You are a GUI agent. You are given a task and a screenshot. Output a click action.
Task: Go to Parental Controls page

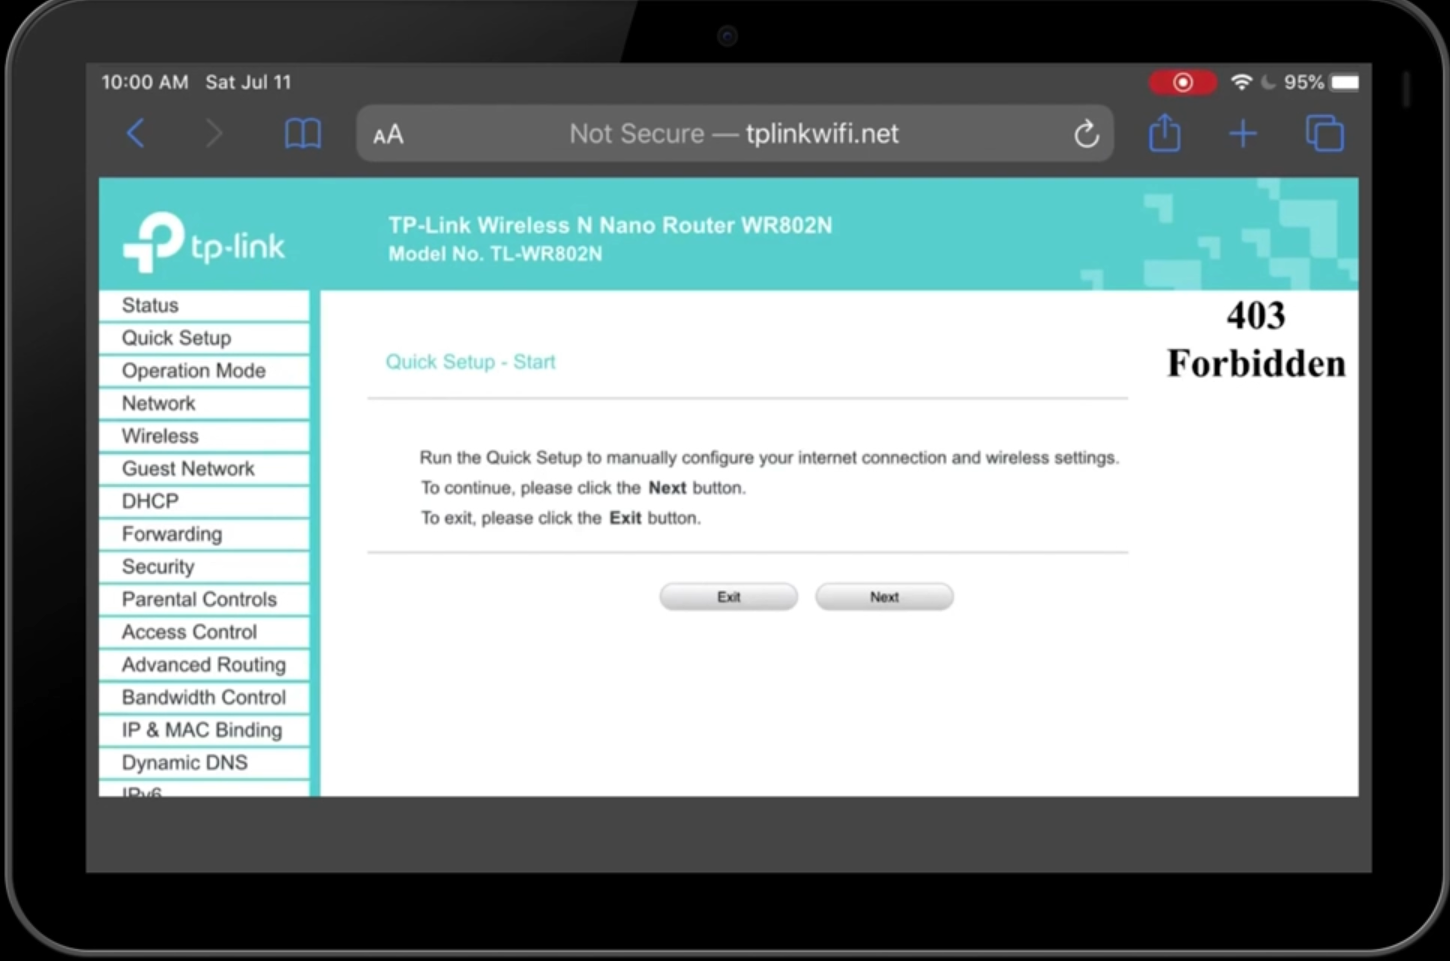coord(199,599)
